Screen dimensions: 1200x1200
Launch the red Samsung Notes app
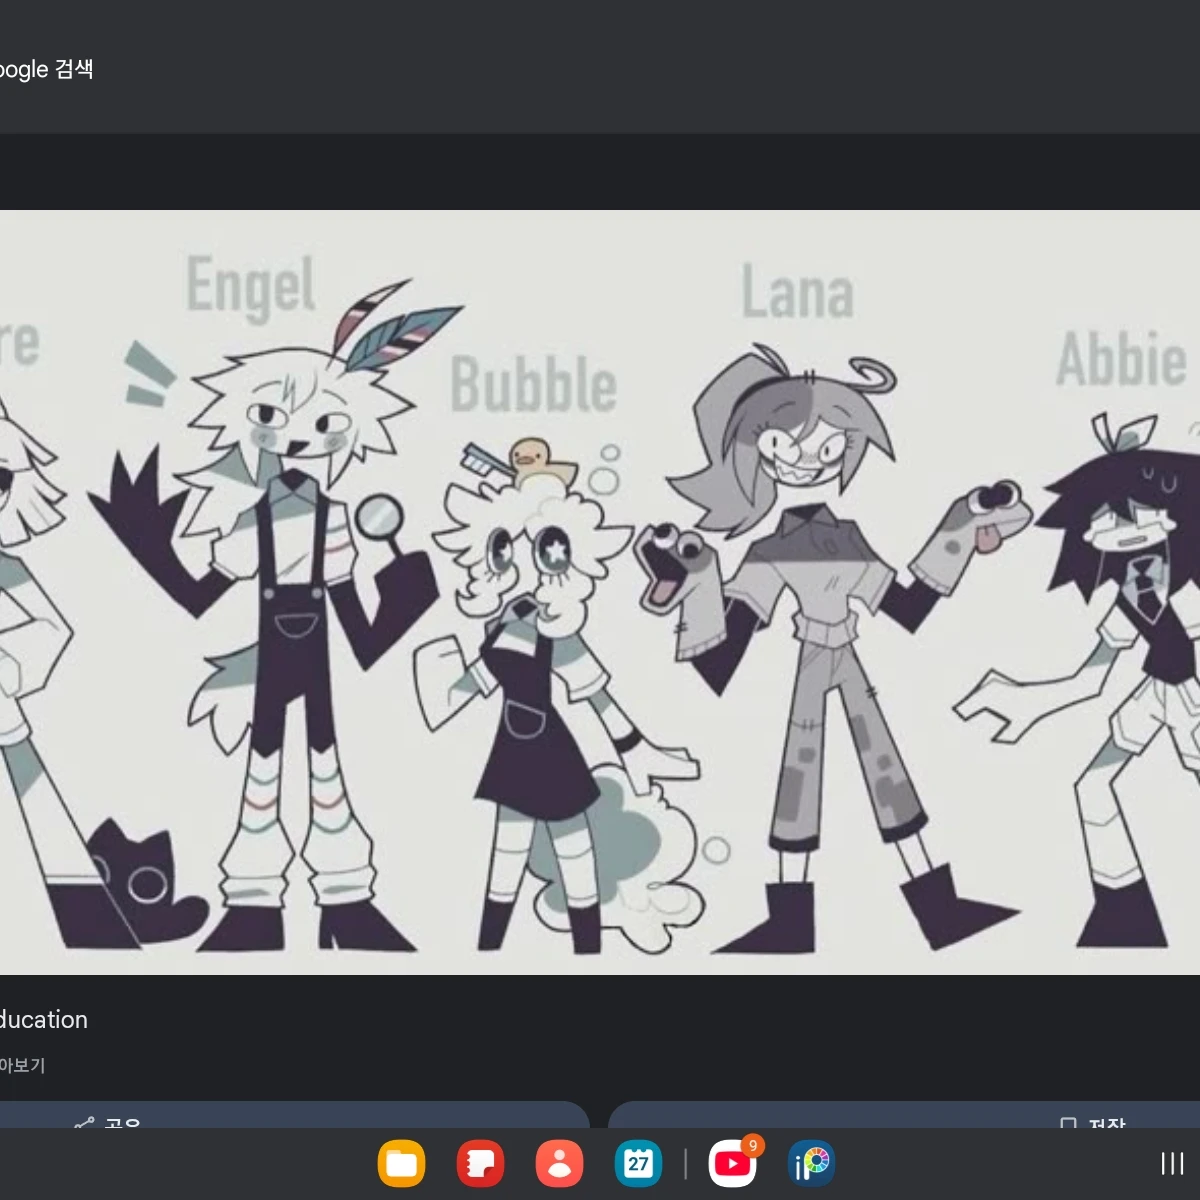(x=480, y=1164)
